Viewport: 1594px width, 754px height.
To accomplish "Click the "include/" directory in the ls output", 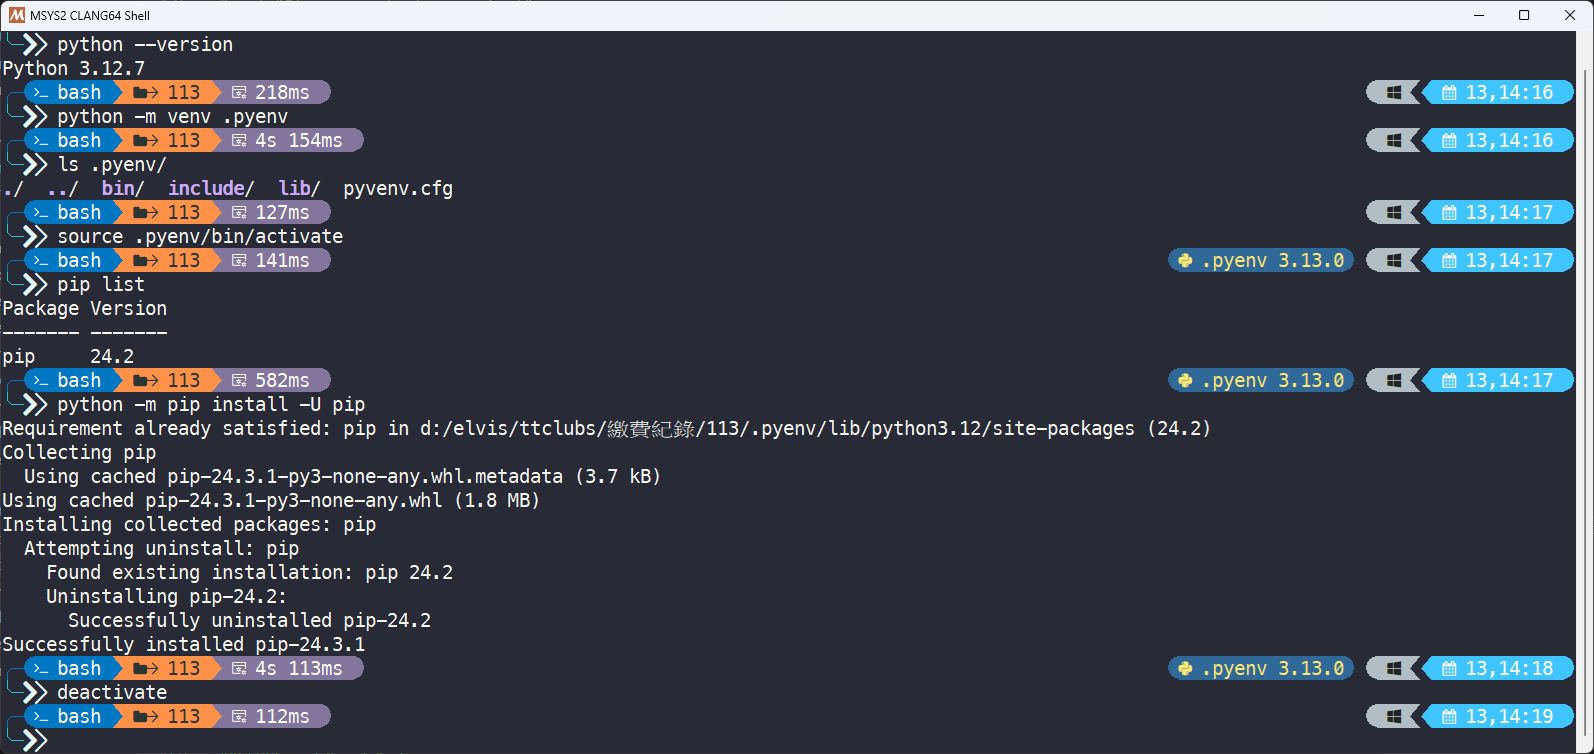I will [211, 188].
